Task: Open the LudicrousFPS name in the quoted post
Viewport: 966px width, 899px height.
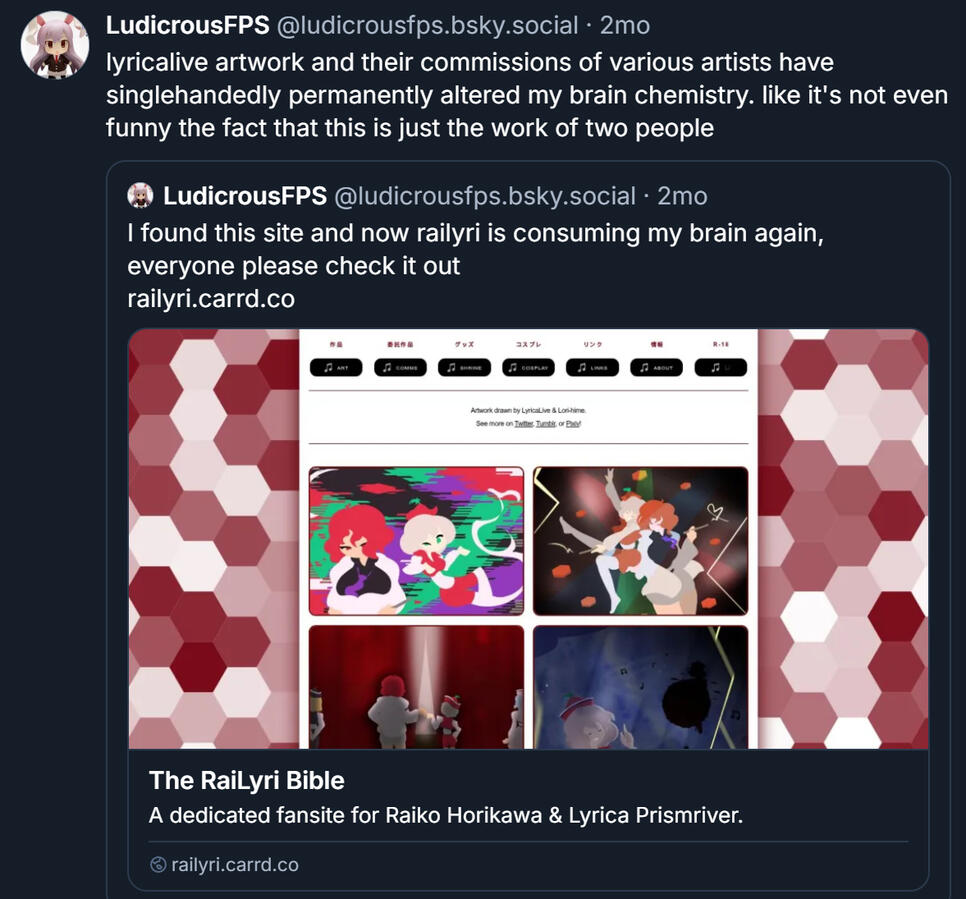Action: click(x=245, y=196)
